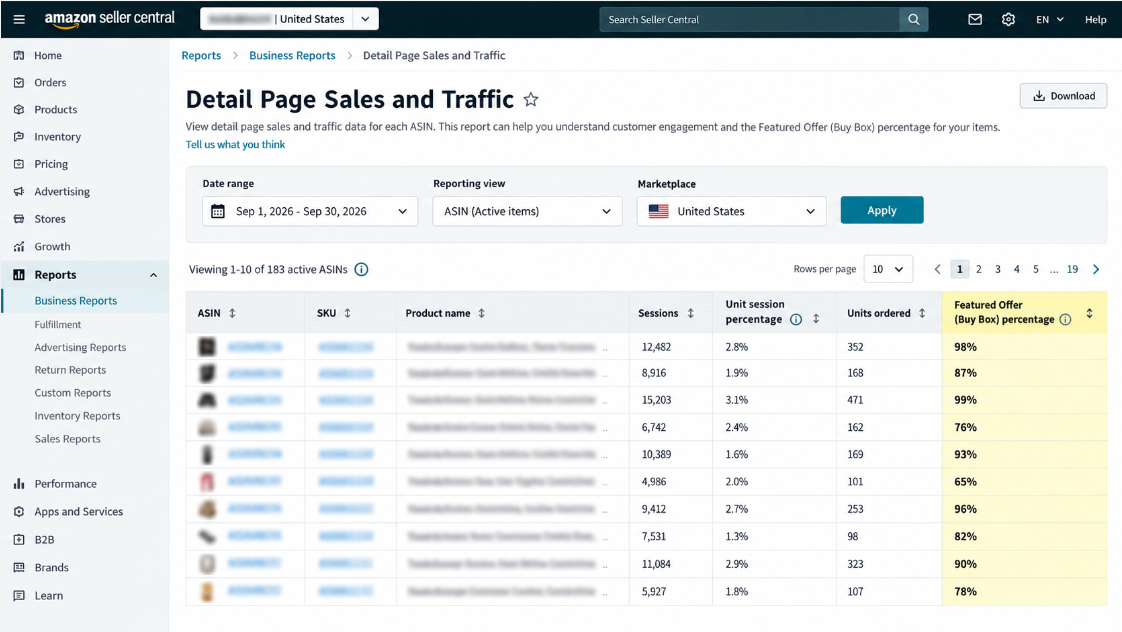Sort table by Product name
The width and height of the screenshot is (1122, 632).
click(482, 313)
